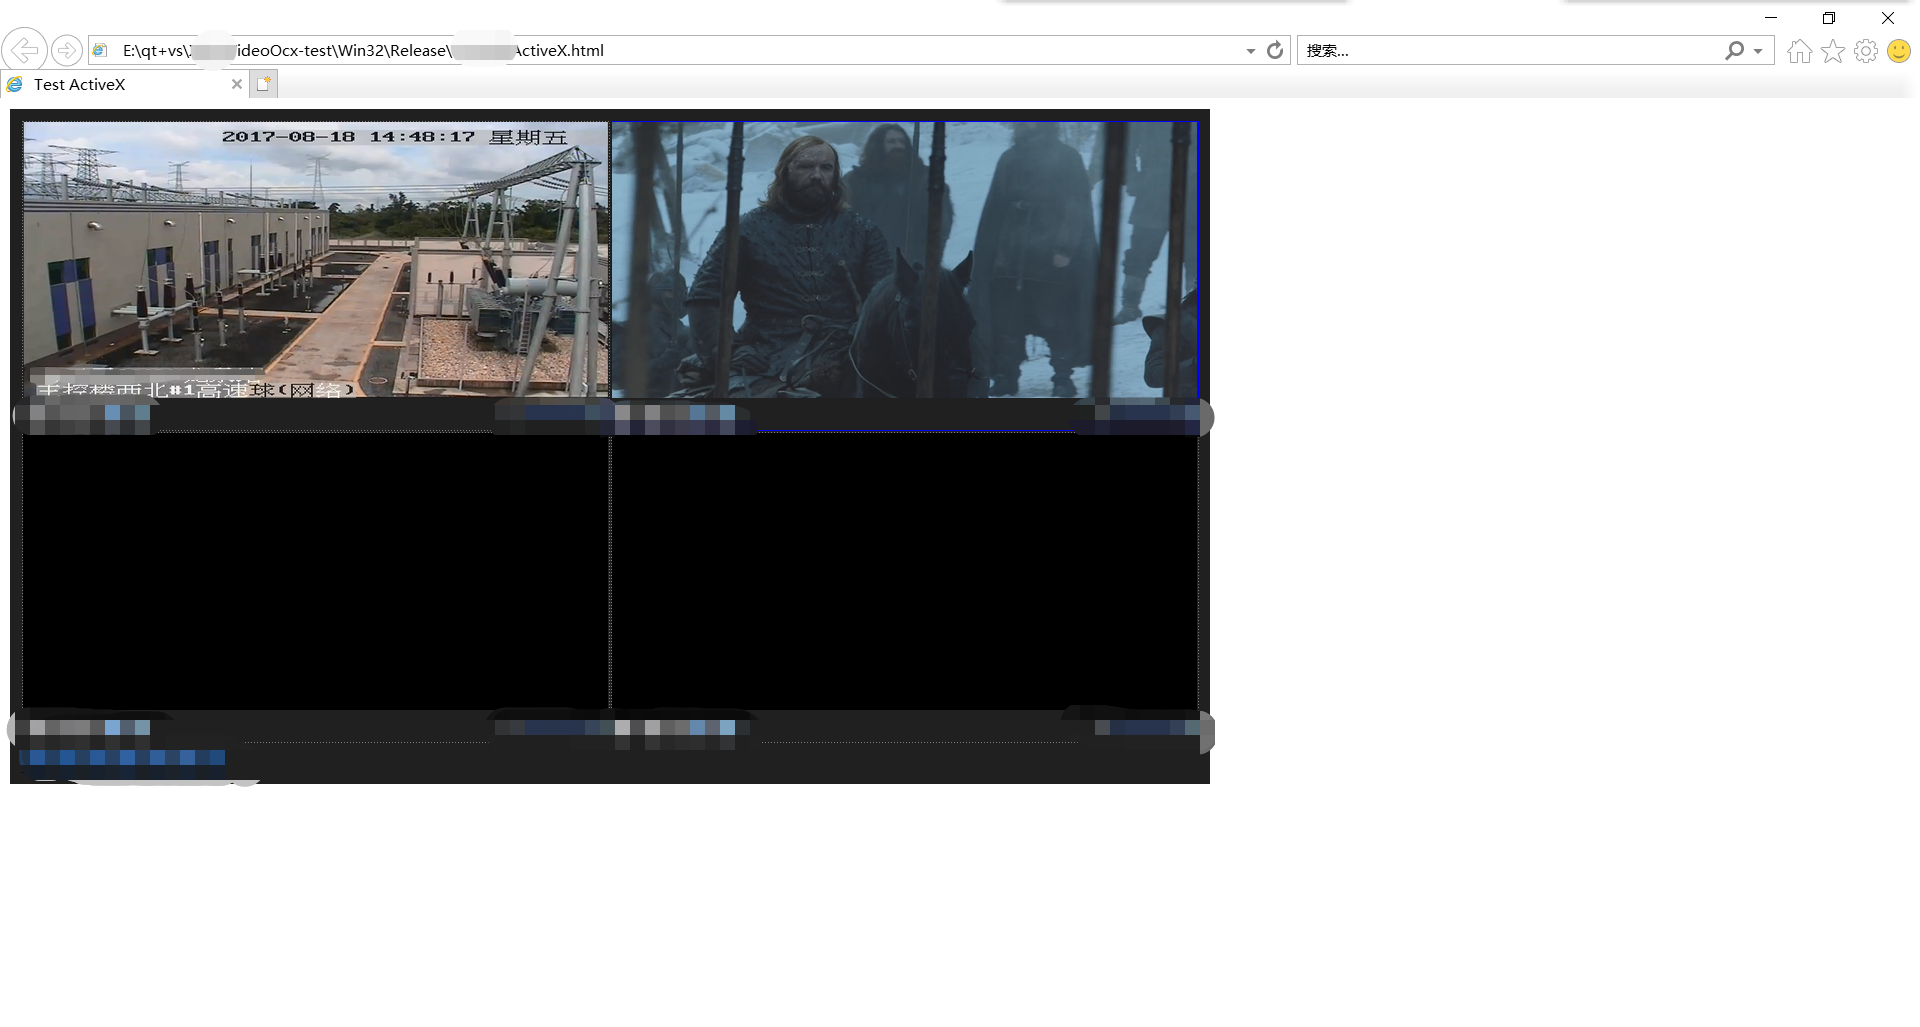Open the address bar autocomplete dropdown arrow
The image size is (1920, 1027).
click(1250, 51)
